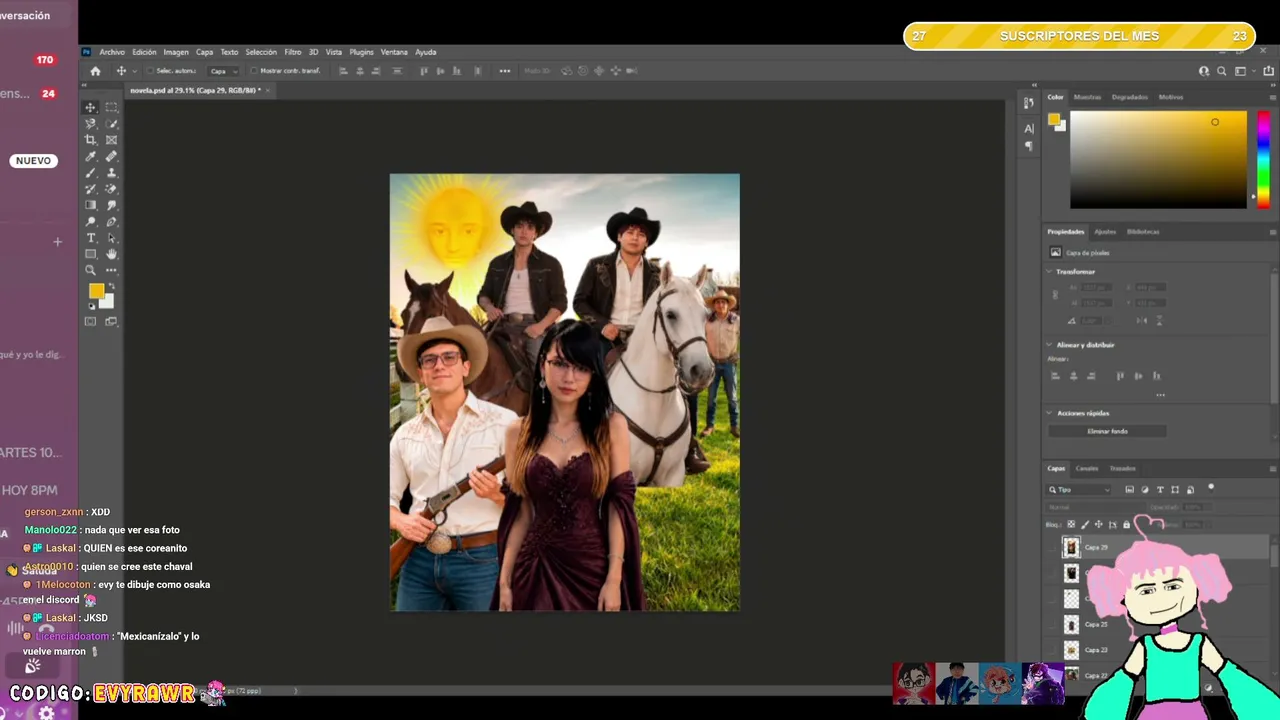Toggle visibility of layer Capa 29

point(1052,547)
